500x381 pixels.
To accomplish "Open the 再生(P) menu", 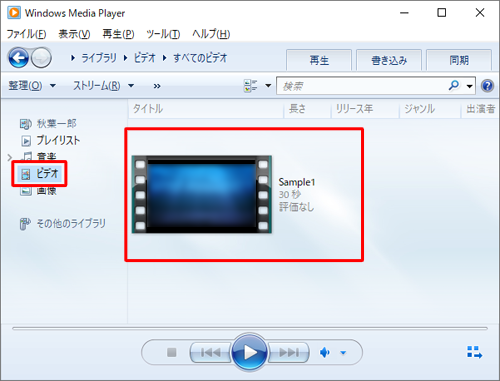I will 118,34.
